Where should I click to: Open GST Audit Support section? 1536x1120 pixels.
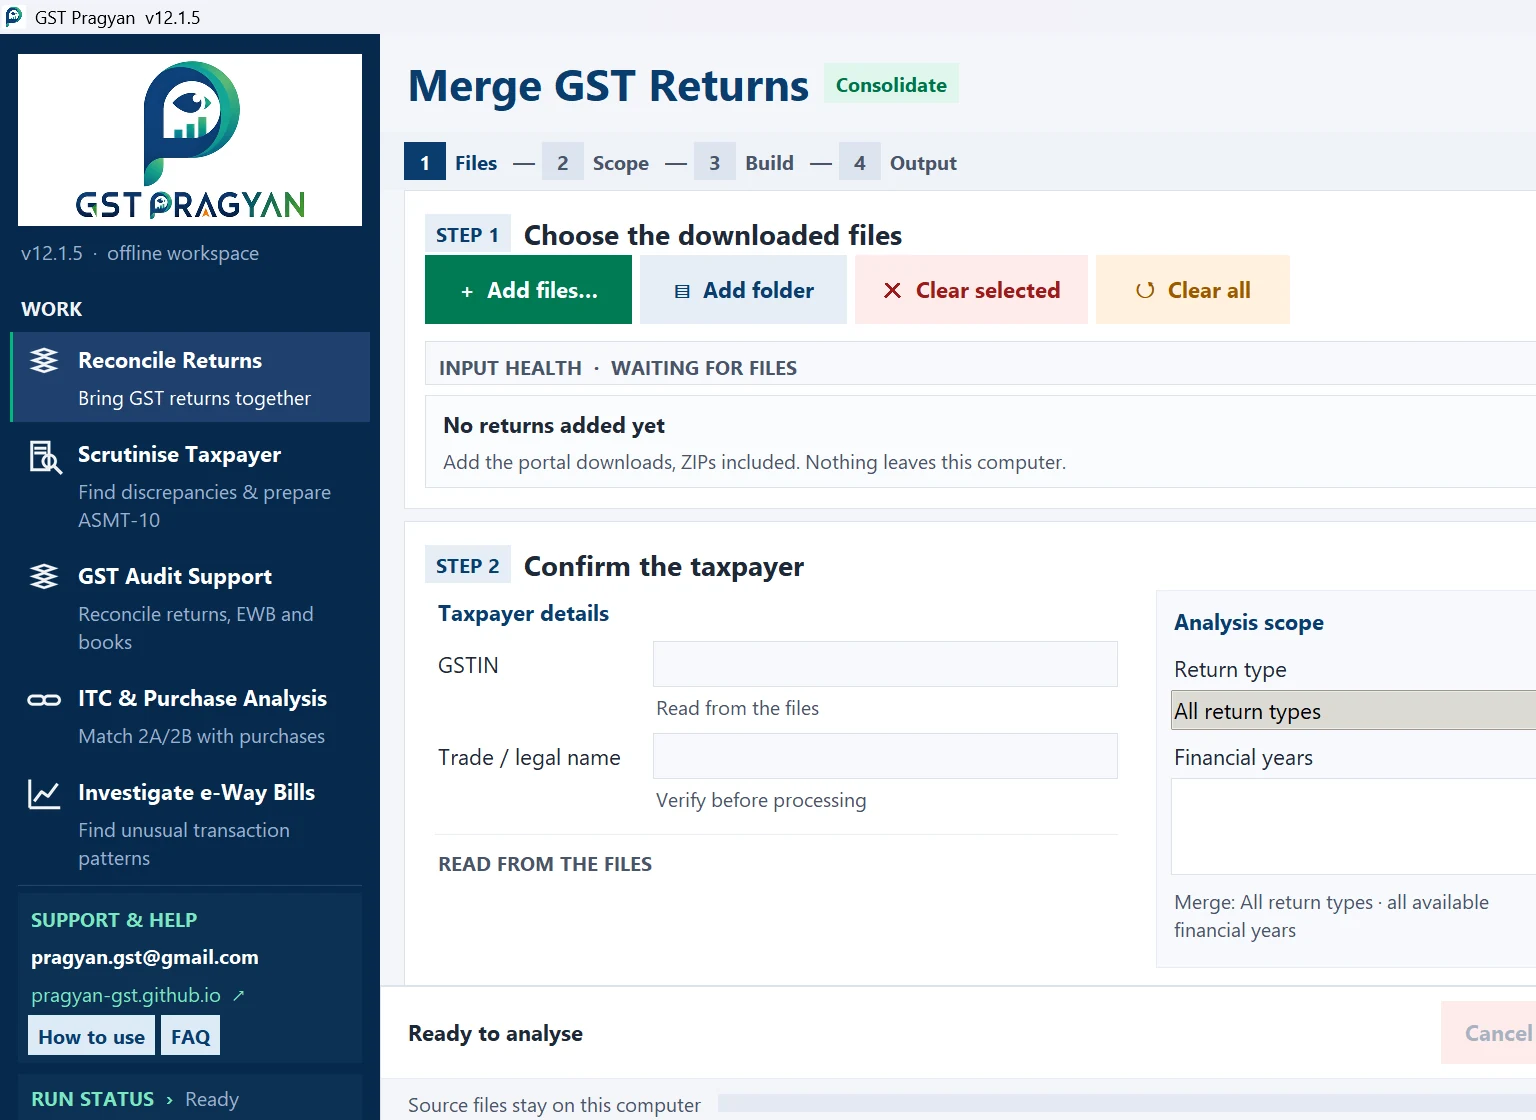click(x=190, y=607)
